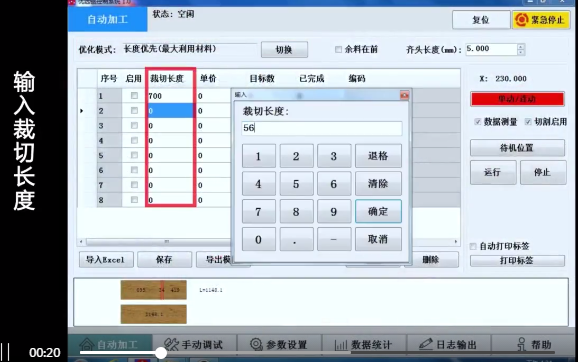Click the table's right horizontal scroll arrow
This screenshot has height=362, width=578.
click(x=456, y=242)
